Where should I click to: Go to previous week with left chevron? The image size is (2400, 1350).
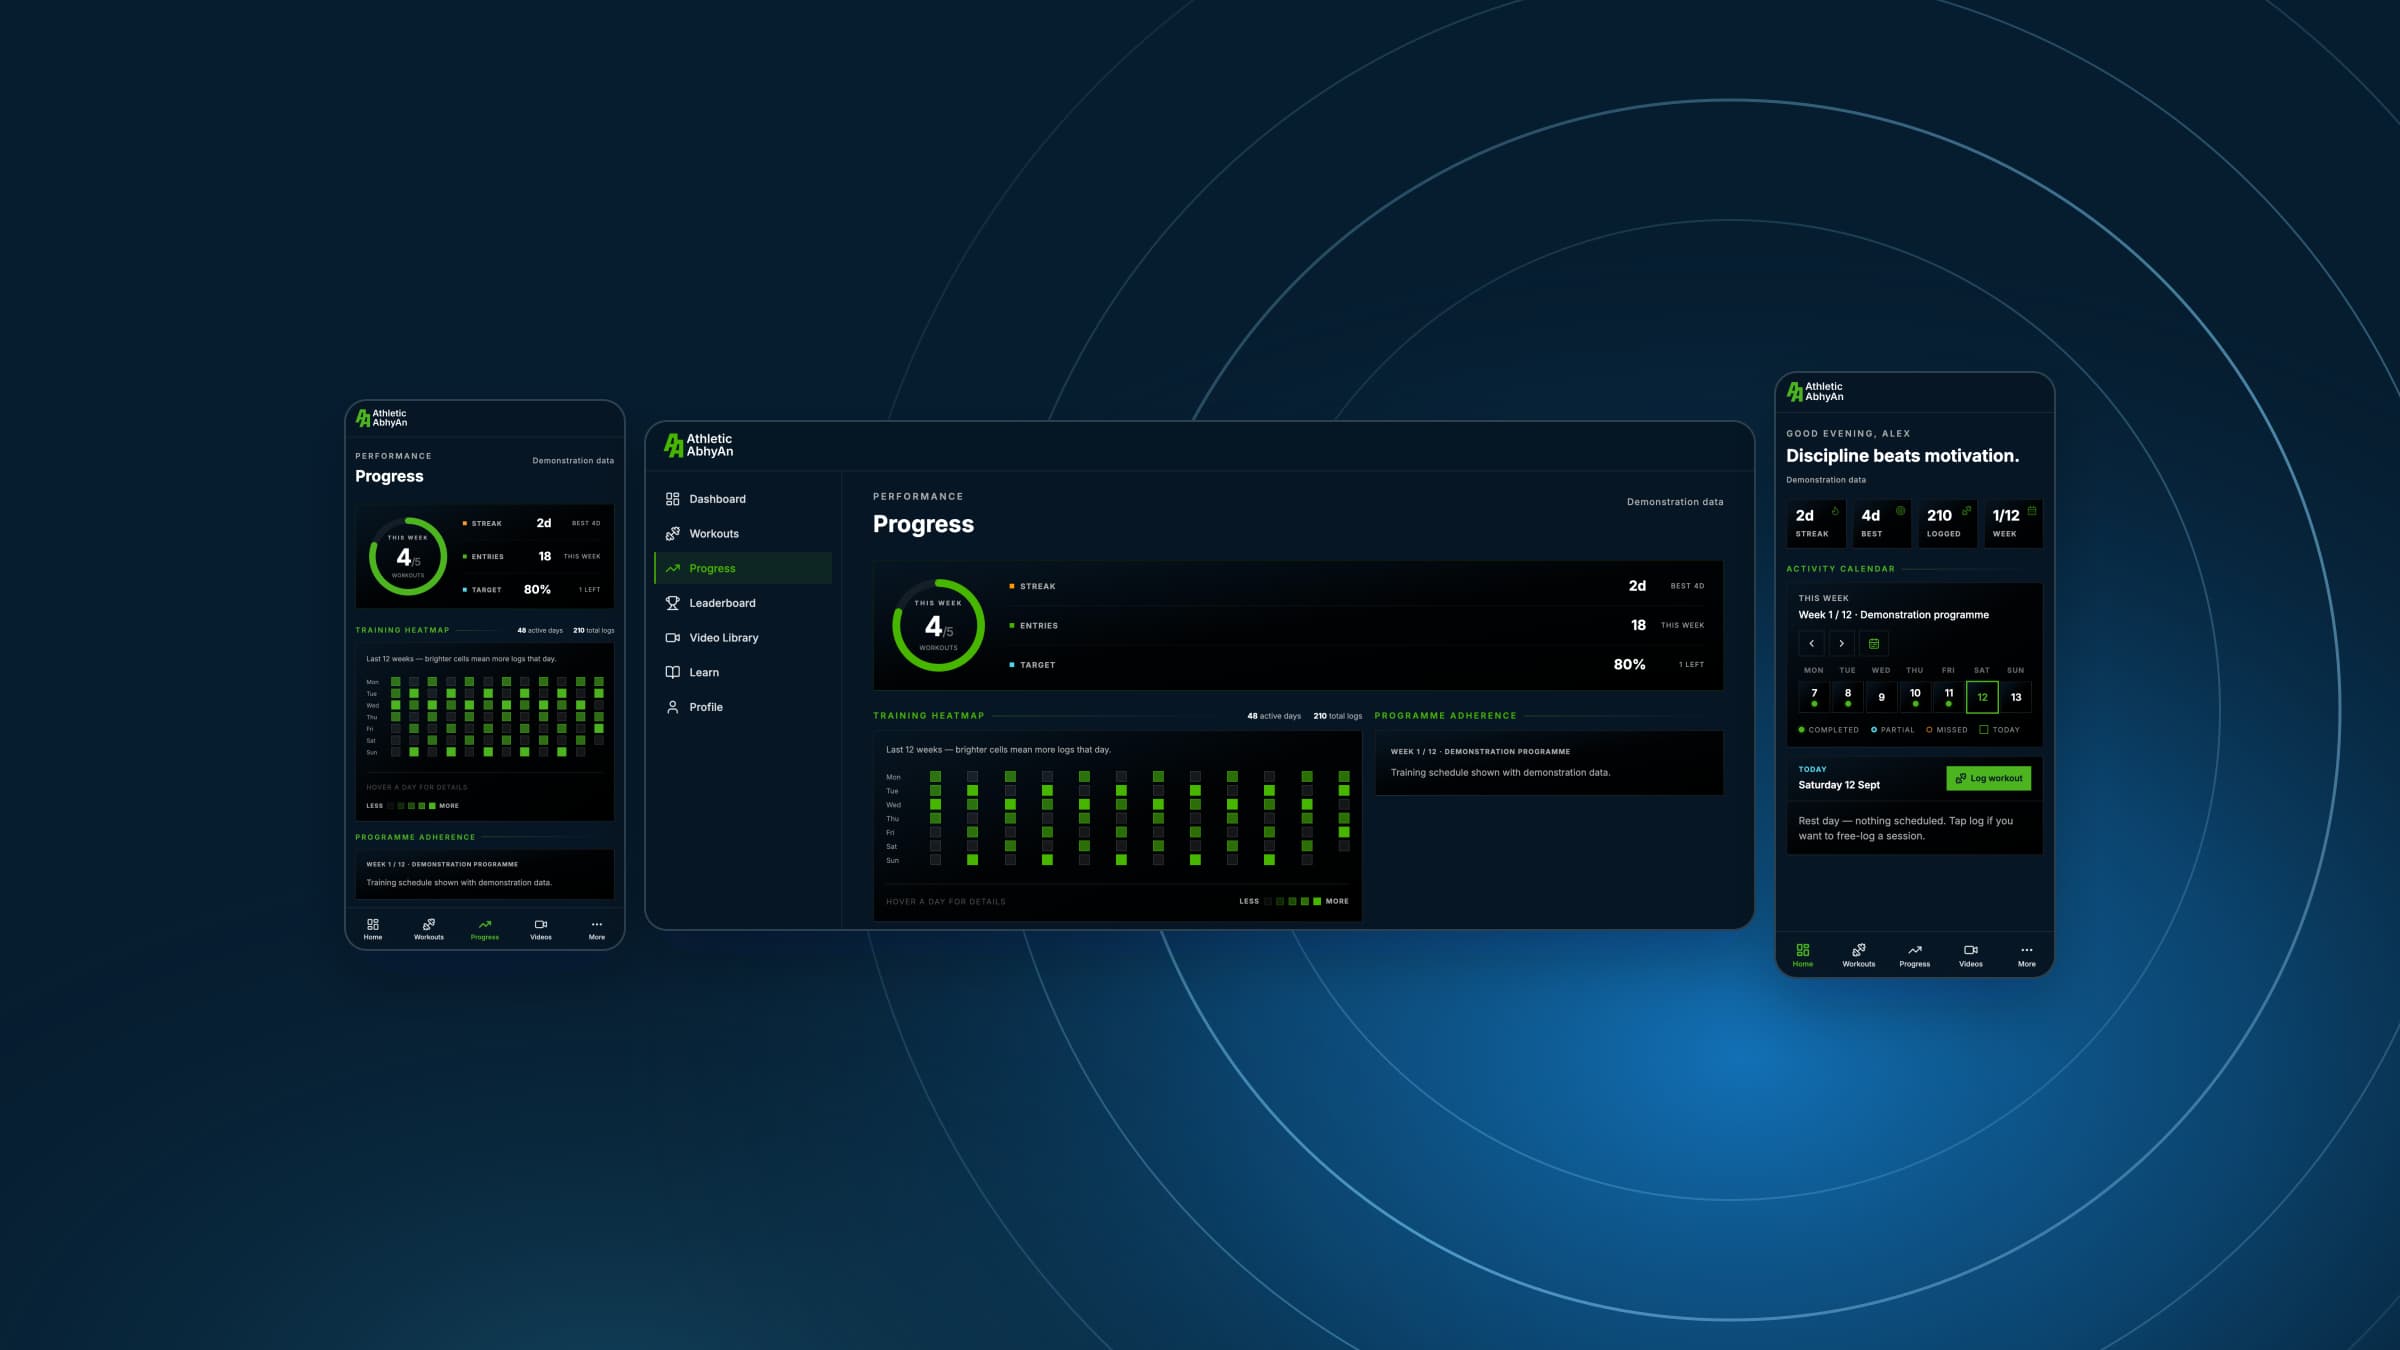(1811, 644)
